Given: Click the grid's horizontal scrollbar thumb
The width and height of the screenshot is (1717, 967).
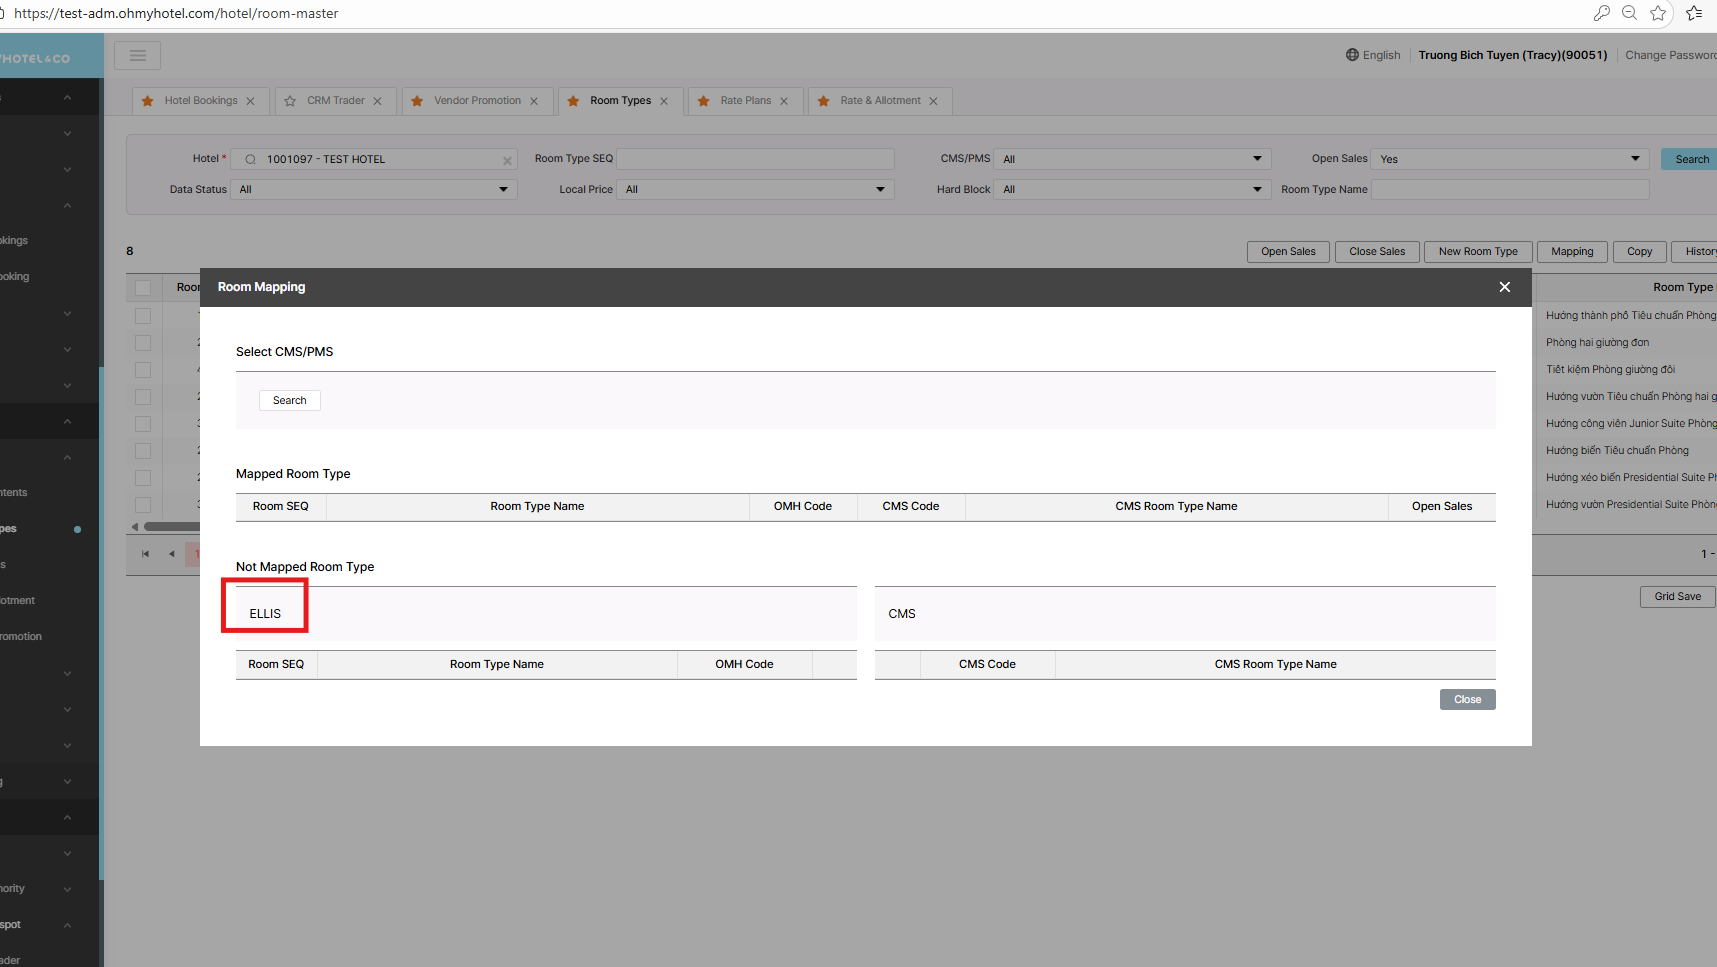Looking at the screenshot, I should 172,527.
